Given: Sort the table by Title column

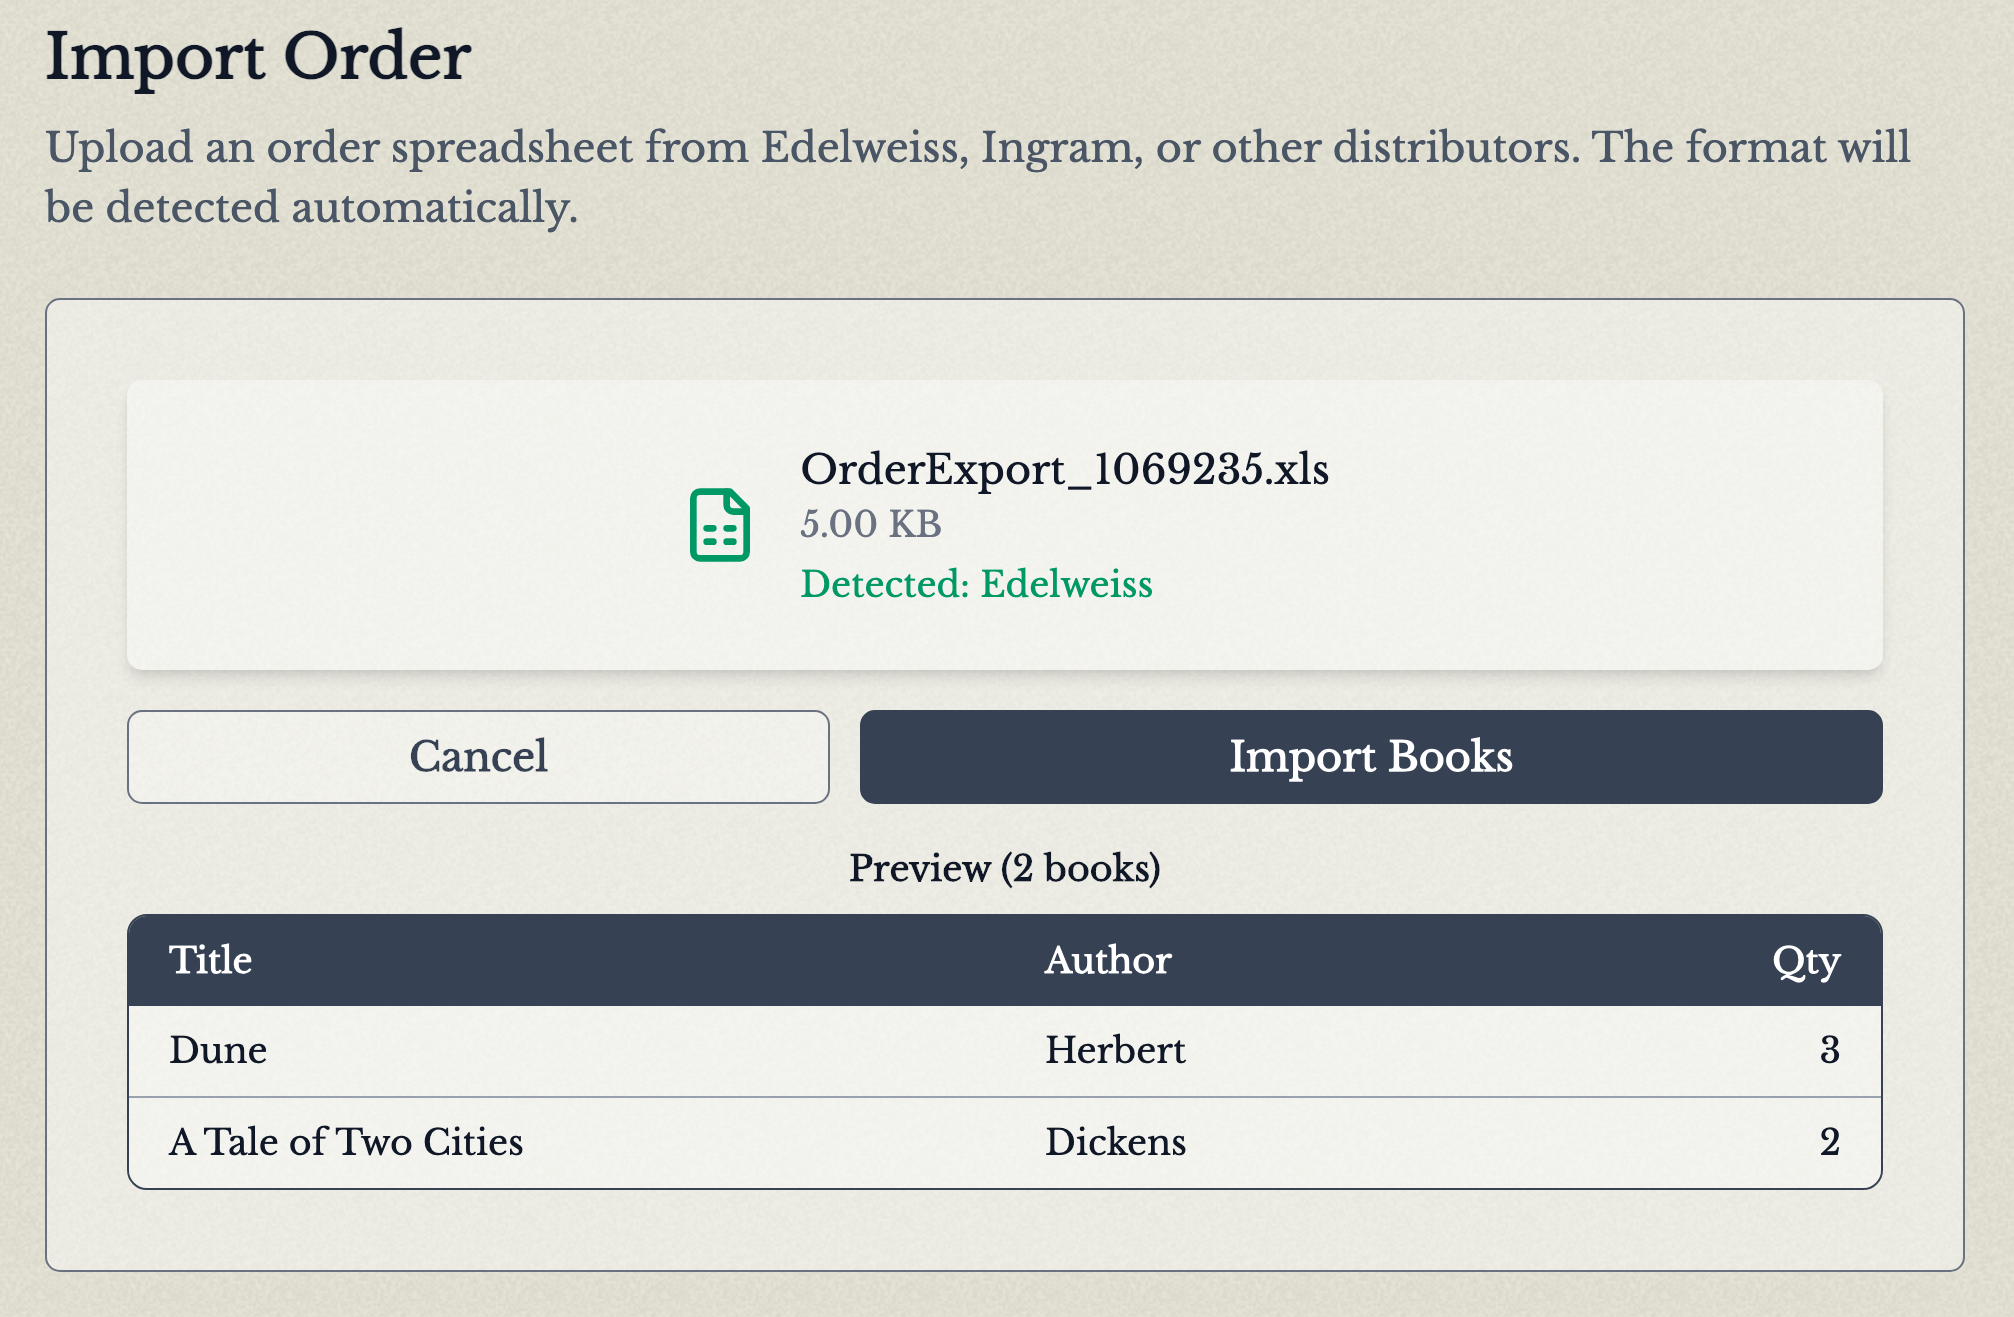Looking at the screenshot, I should click(211, 959).
